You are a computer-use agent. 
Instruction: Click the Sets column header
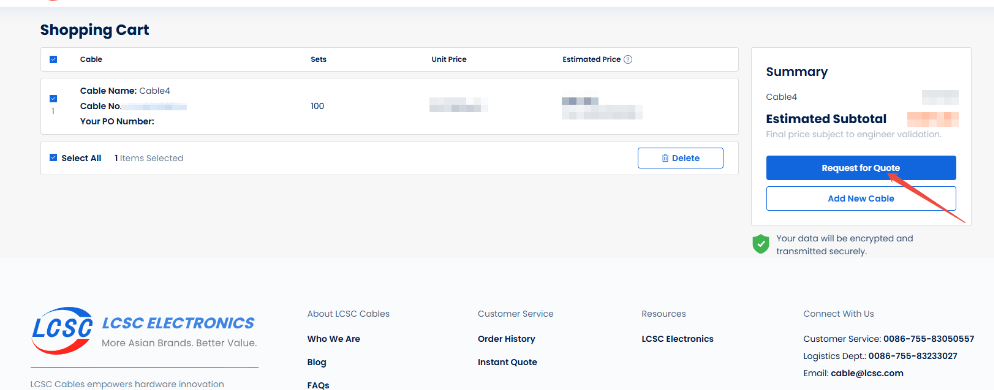(318, 60)
